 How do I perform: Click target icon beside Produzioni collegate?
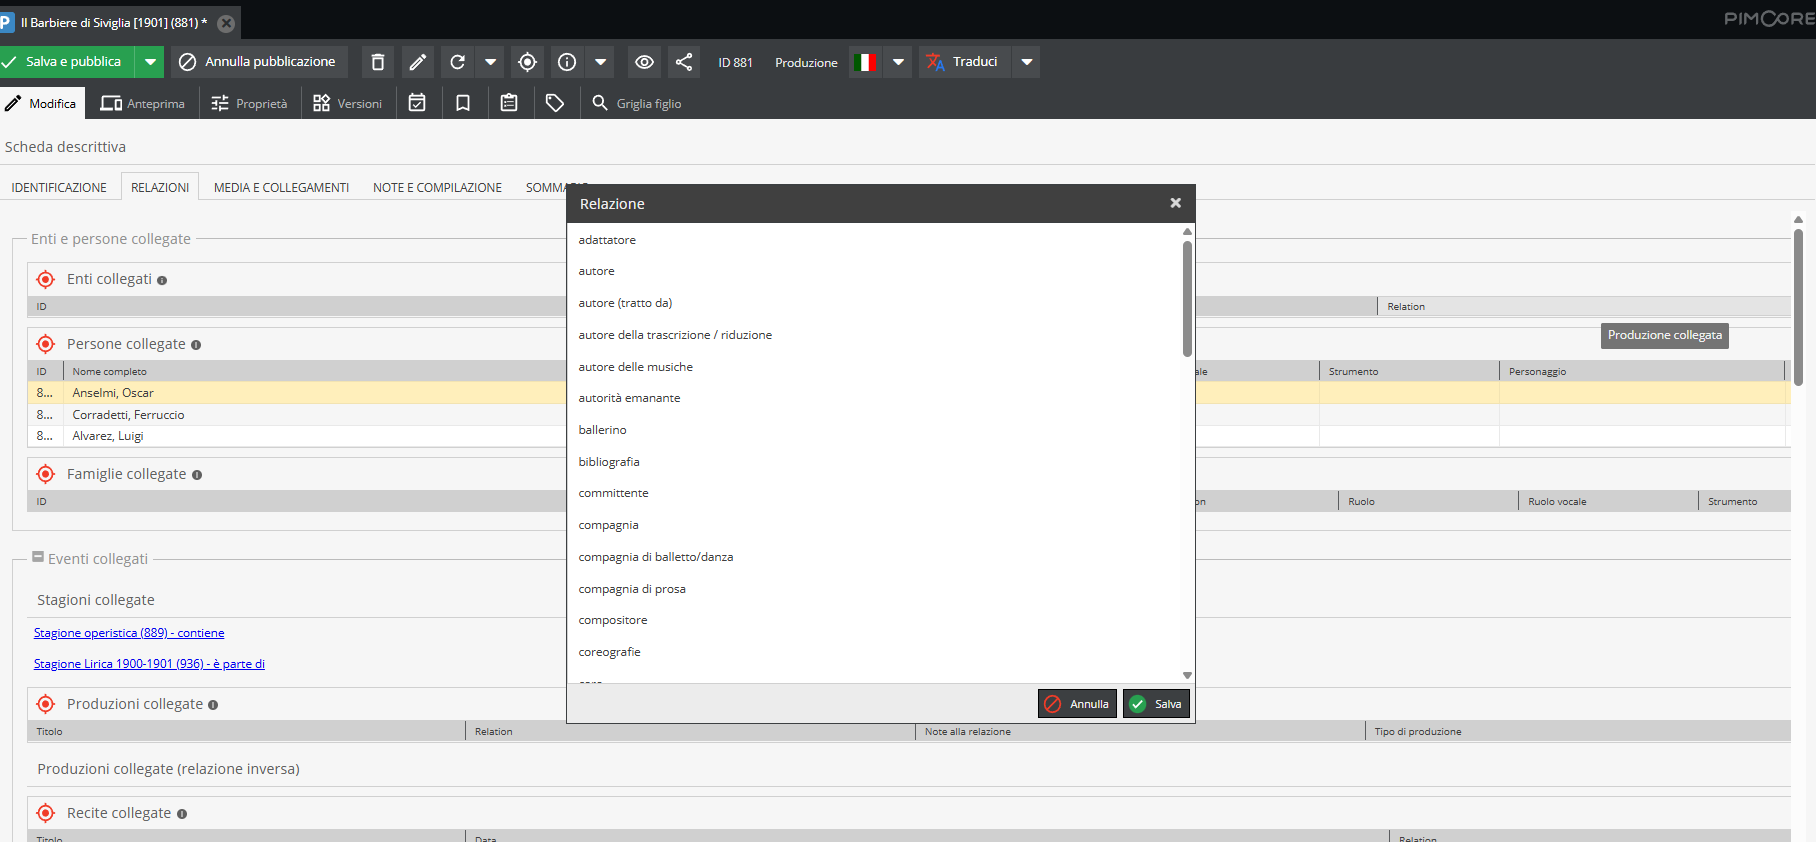pyautogui.click(x=46, y=704)
